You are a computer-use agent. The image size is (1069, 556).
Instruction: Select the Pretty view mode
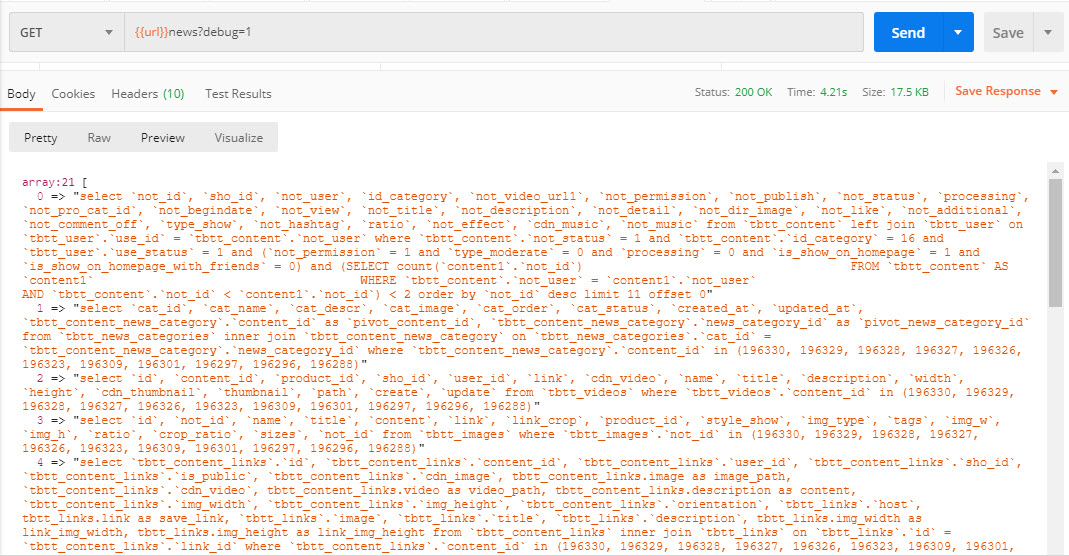(x=40, y=138)
